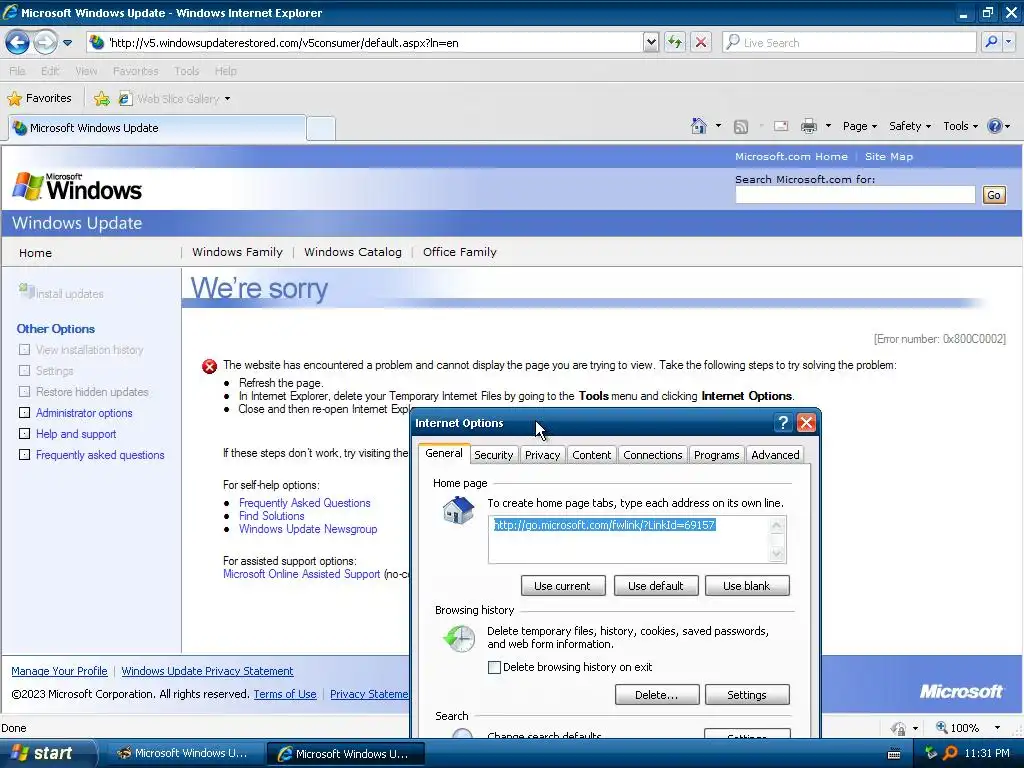Viewport: 1024px width, 768px height.
Task: Click the Read Mail toolbar icon
Action: (781, 126)
